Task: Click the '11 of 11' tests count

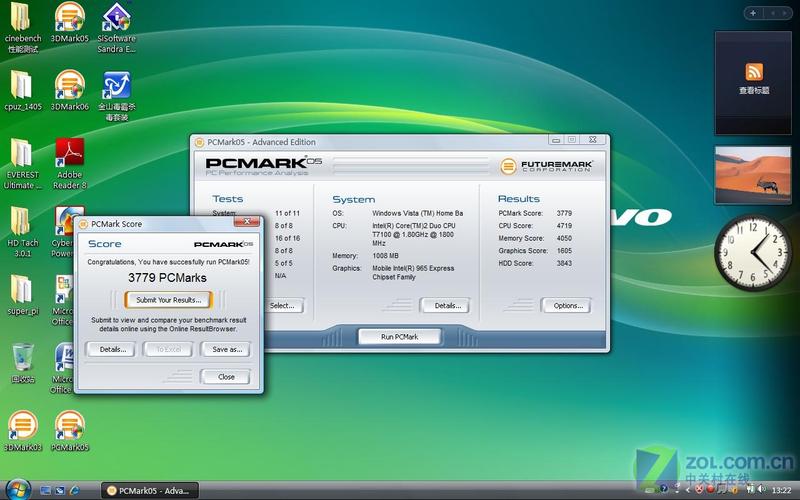Action: tap(287, 213)
